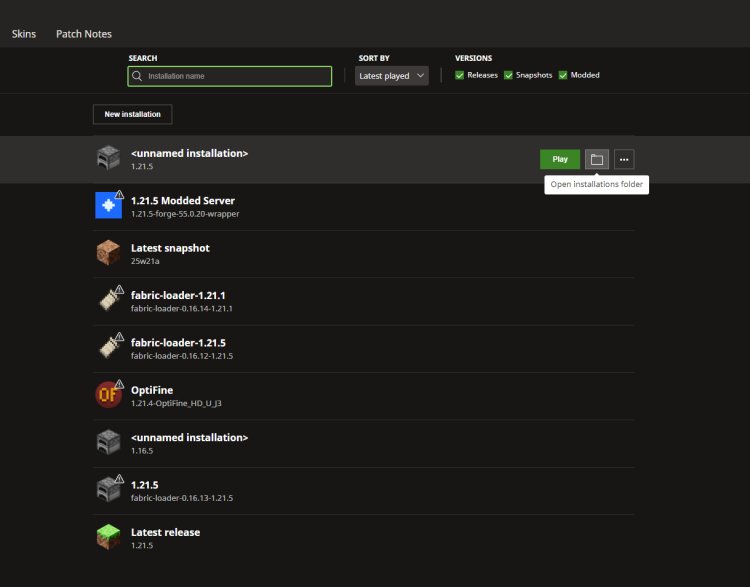This screenshot has height=587, width=750.
Task: Toggle the Snapshots checkbox
Action: [508, 75]
